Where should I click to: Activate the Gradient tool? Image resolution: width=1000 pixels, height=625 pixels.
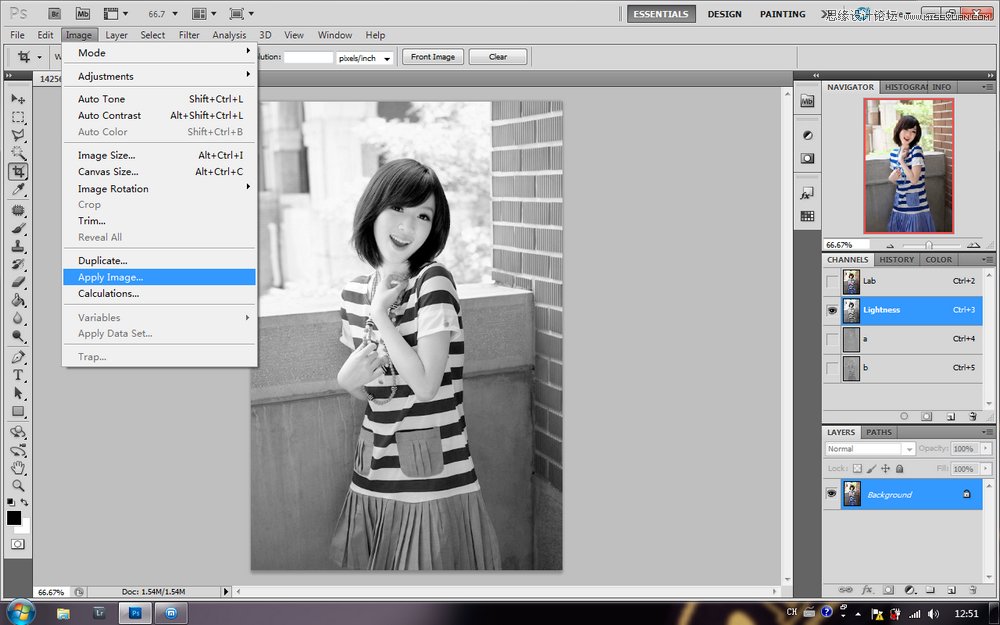(18, 301)
